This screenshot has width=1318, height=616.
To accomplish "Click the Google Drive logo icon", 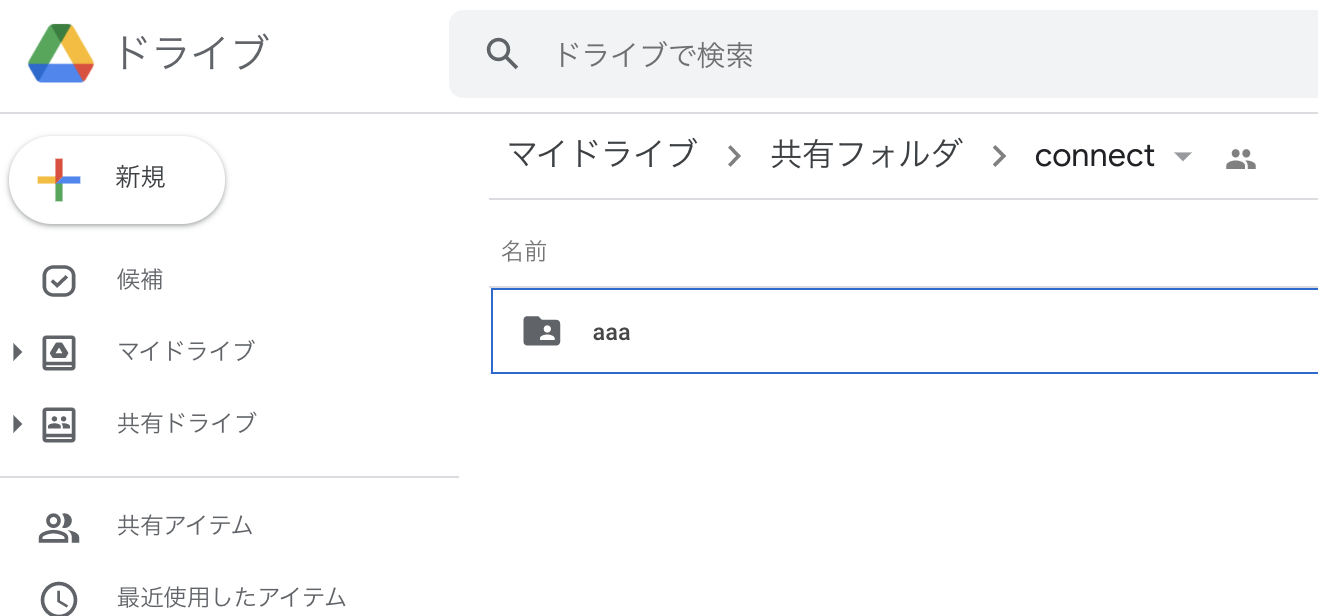I will (x=61, y=54).
